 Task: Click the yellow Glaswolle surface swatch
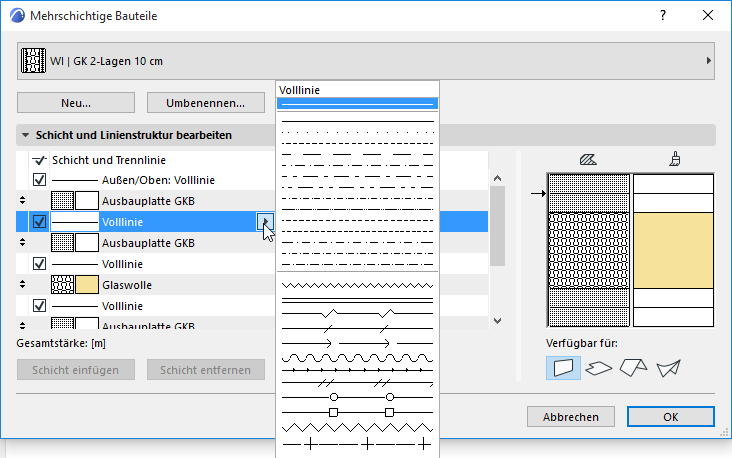pos(87,285)
